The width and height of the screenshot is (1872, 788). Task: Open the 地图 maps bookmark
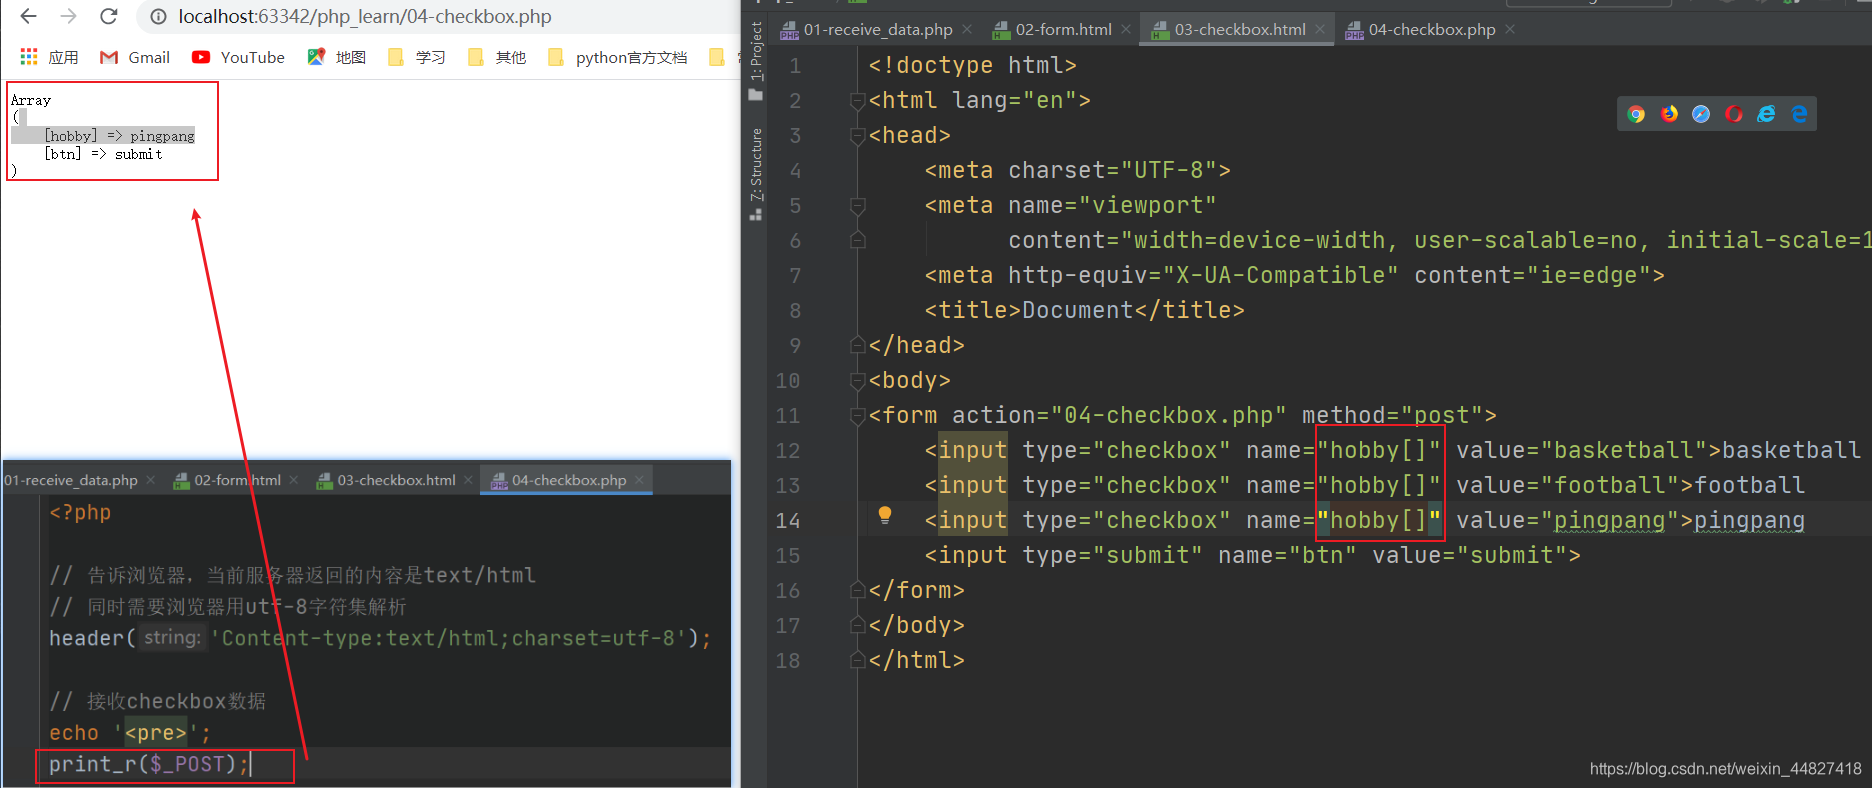(336, 57)
